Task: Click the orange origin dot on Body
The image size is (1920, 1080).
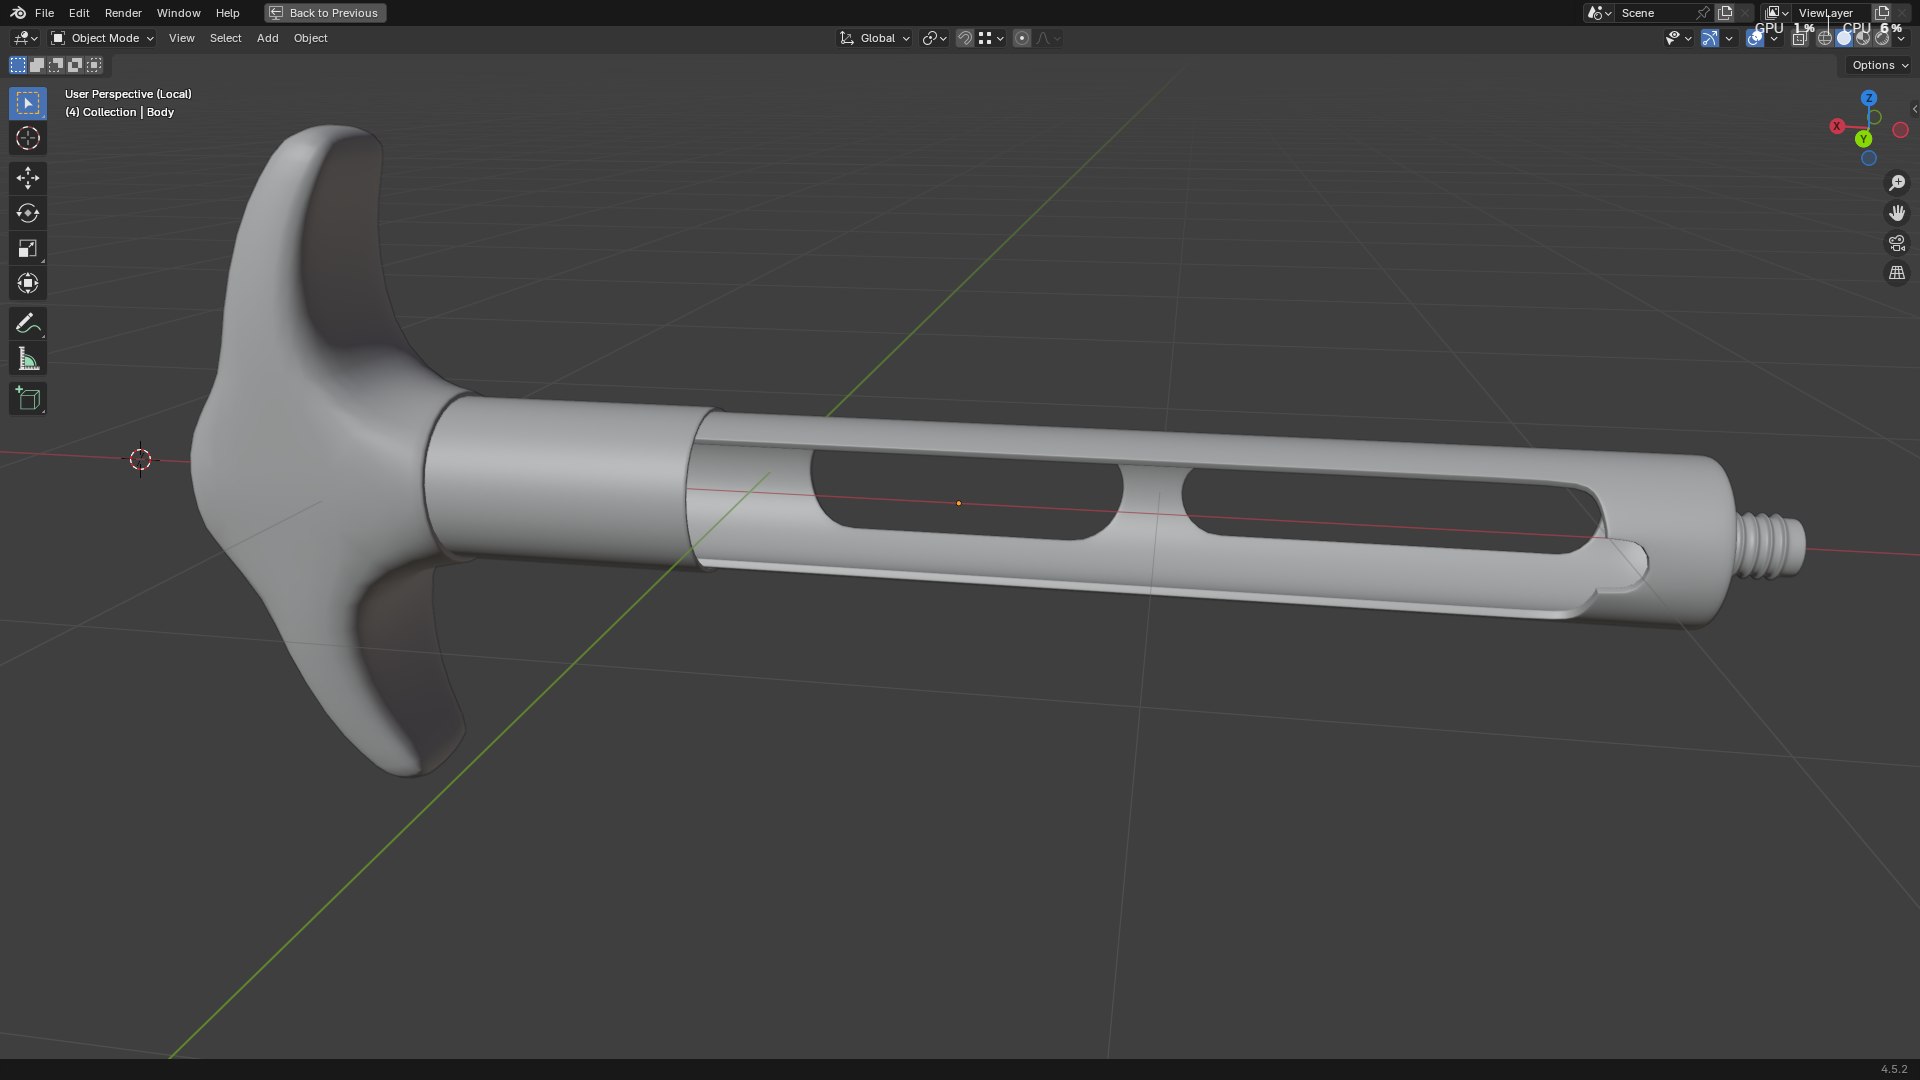Action: (958, 503)
